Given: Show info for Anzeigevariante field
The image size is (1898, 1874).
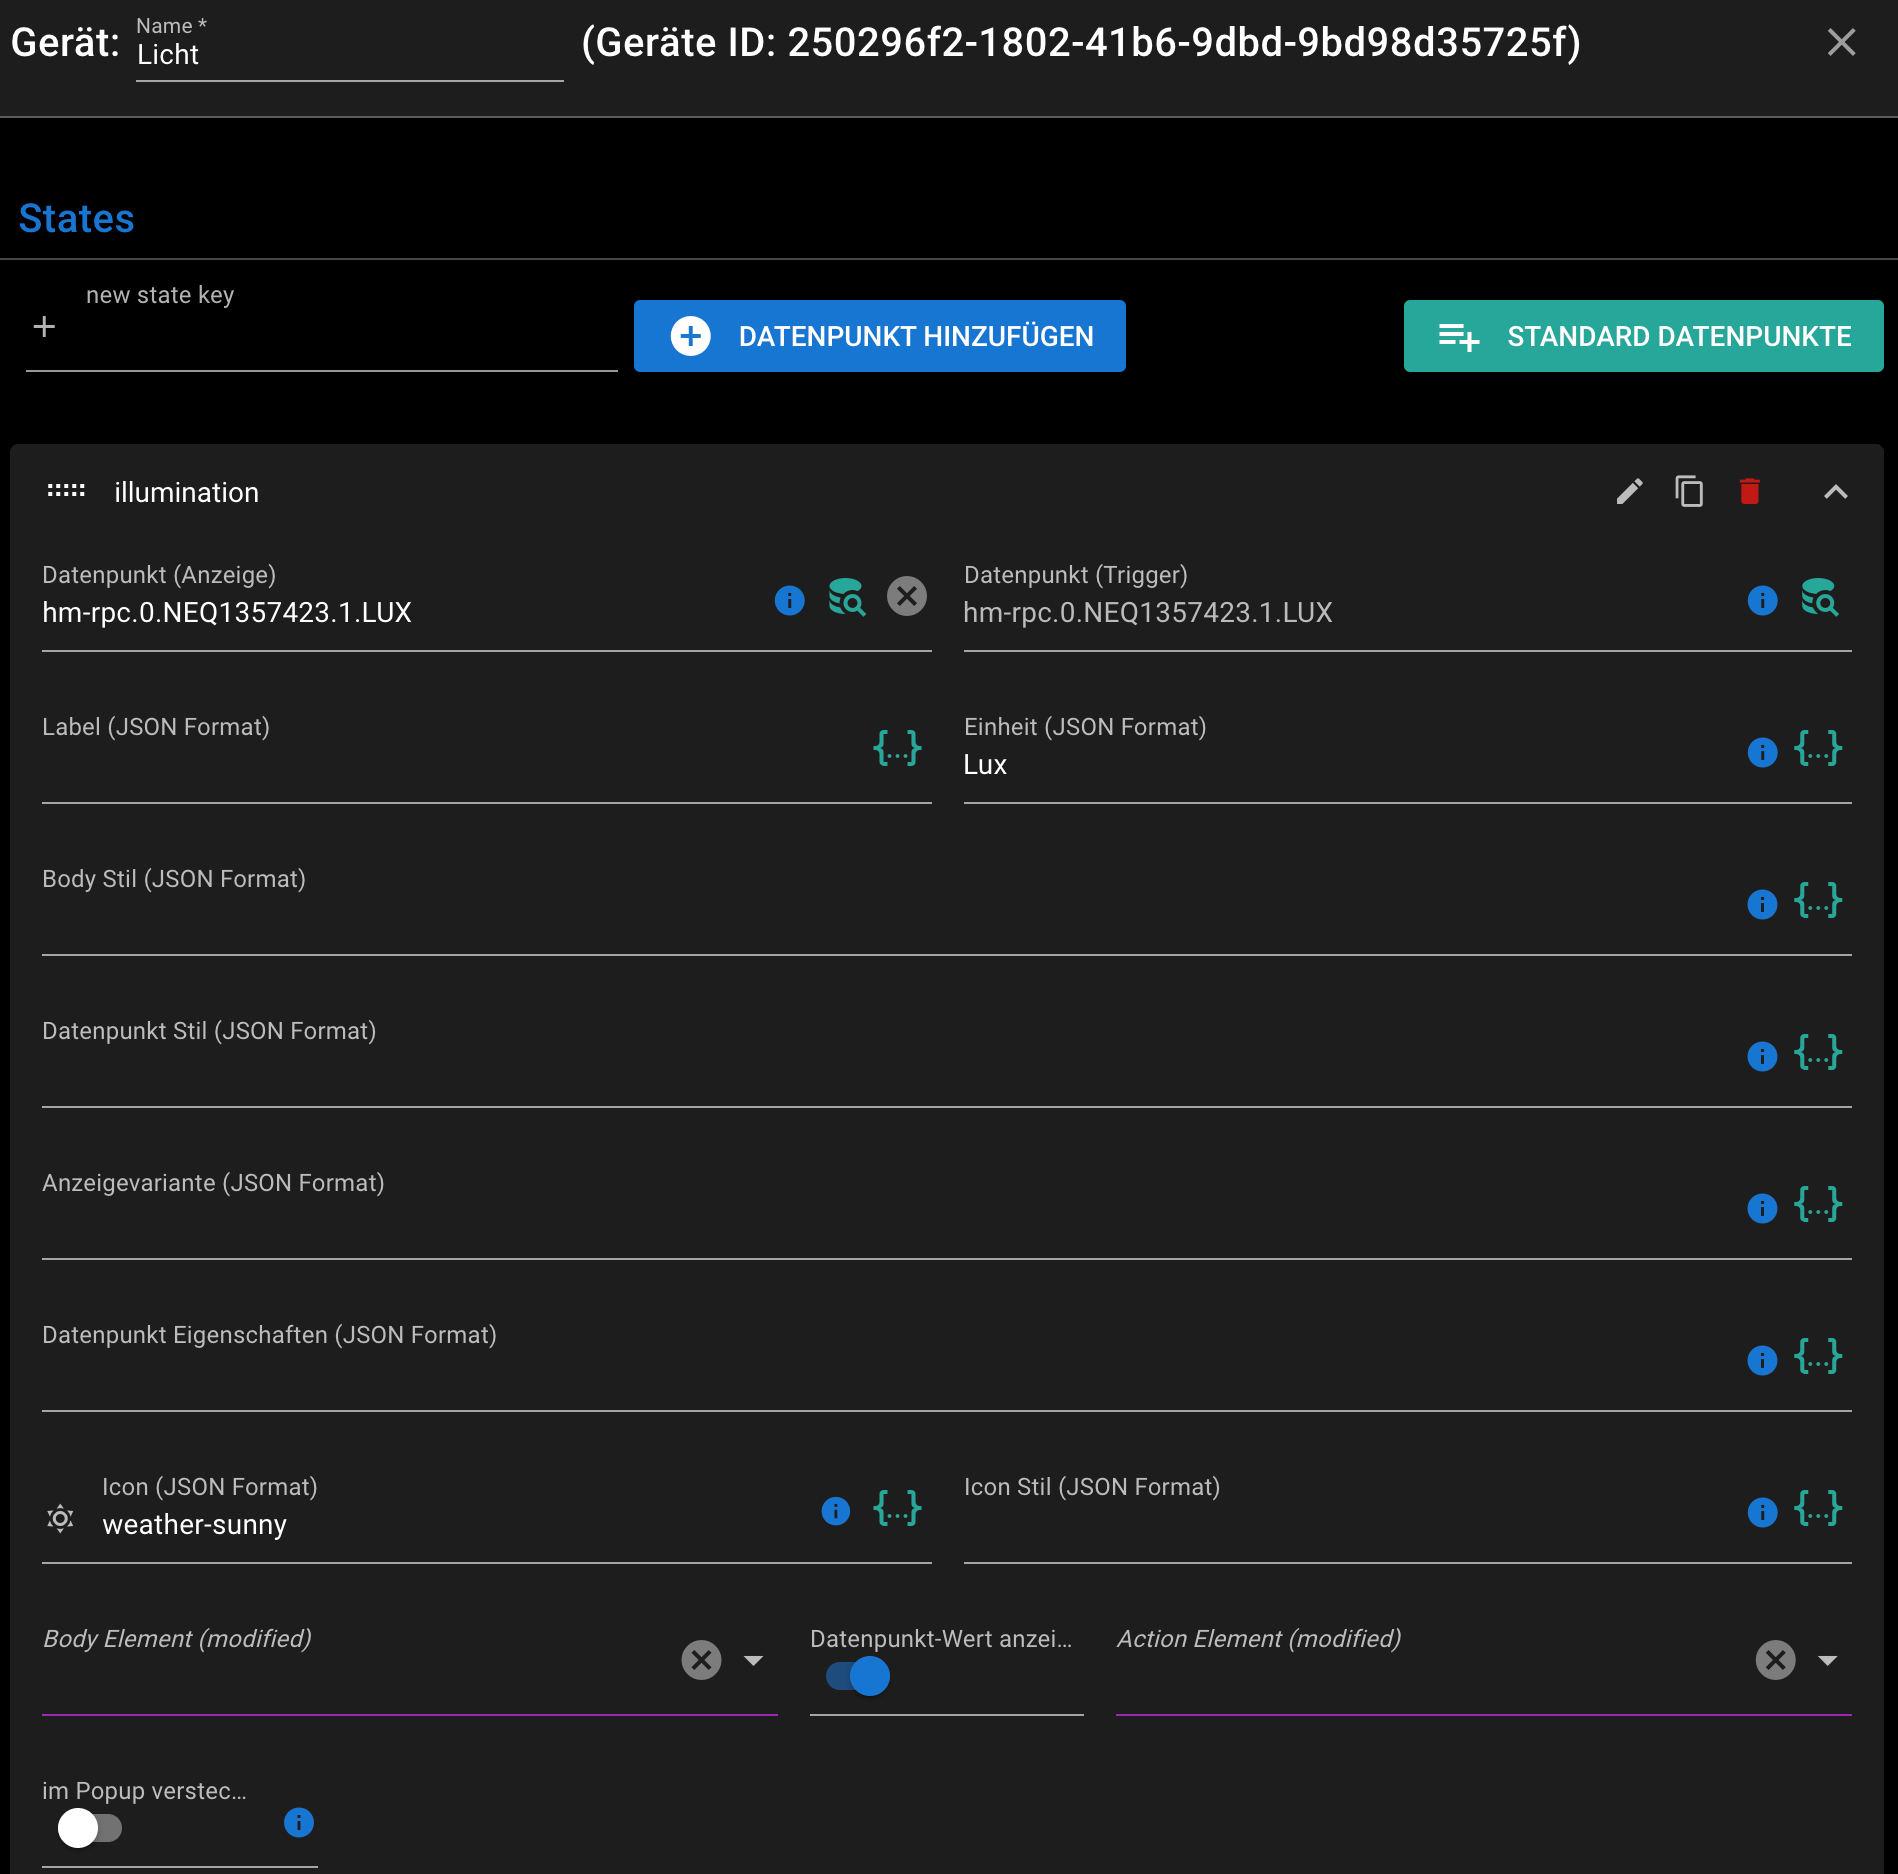Looking at the screenshot, I should [x=1762, y=1208].
